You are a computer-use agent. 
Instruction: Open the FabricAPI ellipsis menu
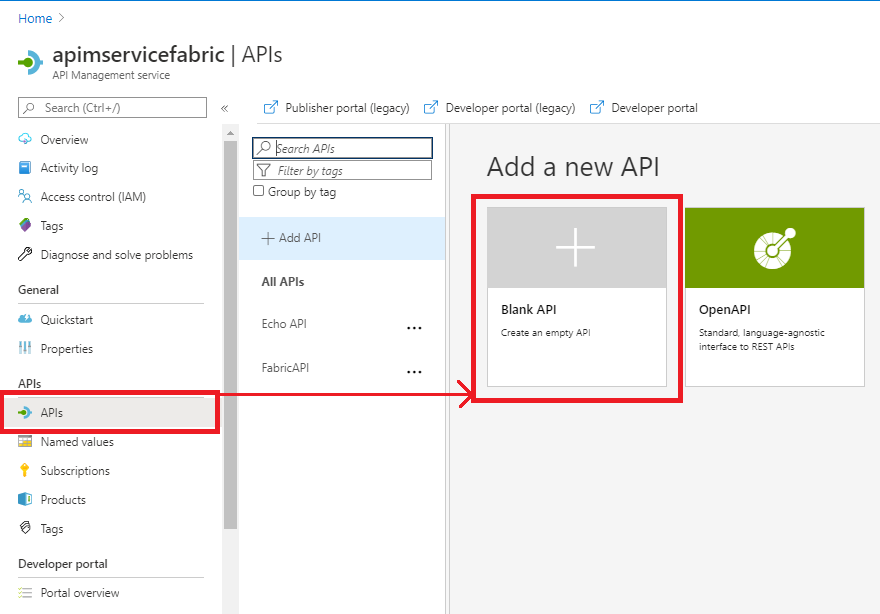(x=414, y=372)
